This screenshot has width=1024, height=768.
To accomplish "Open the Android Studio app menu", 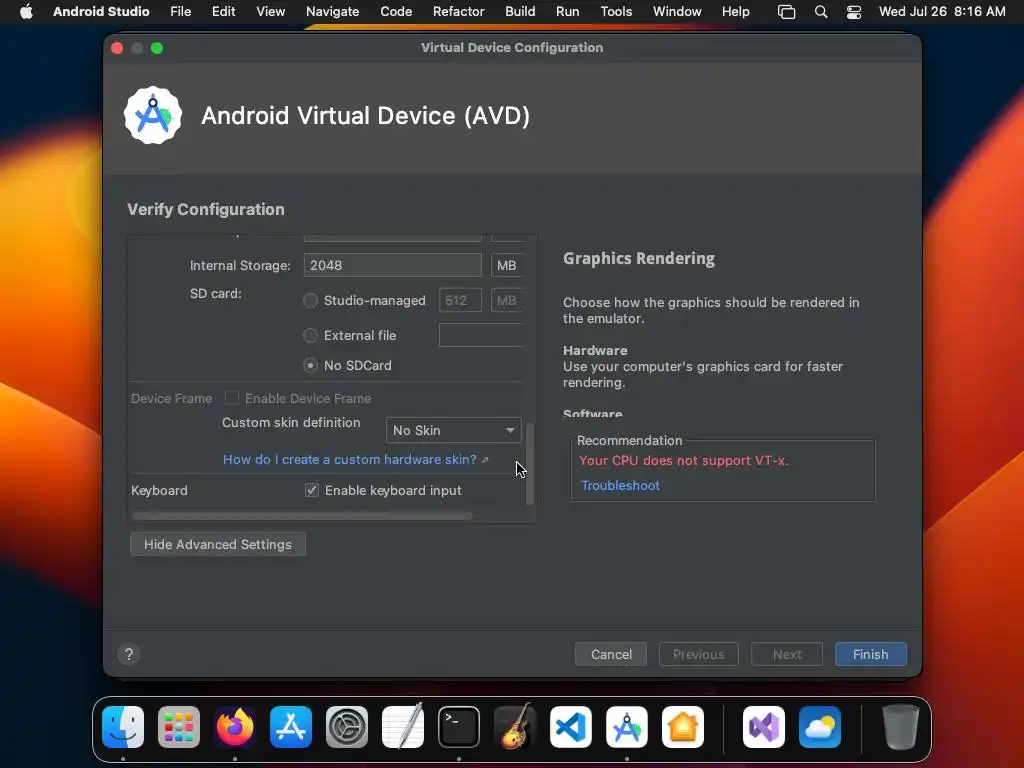I will 101,11.
